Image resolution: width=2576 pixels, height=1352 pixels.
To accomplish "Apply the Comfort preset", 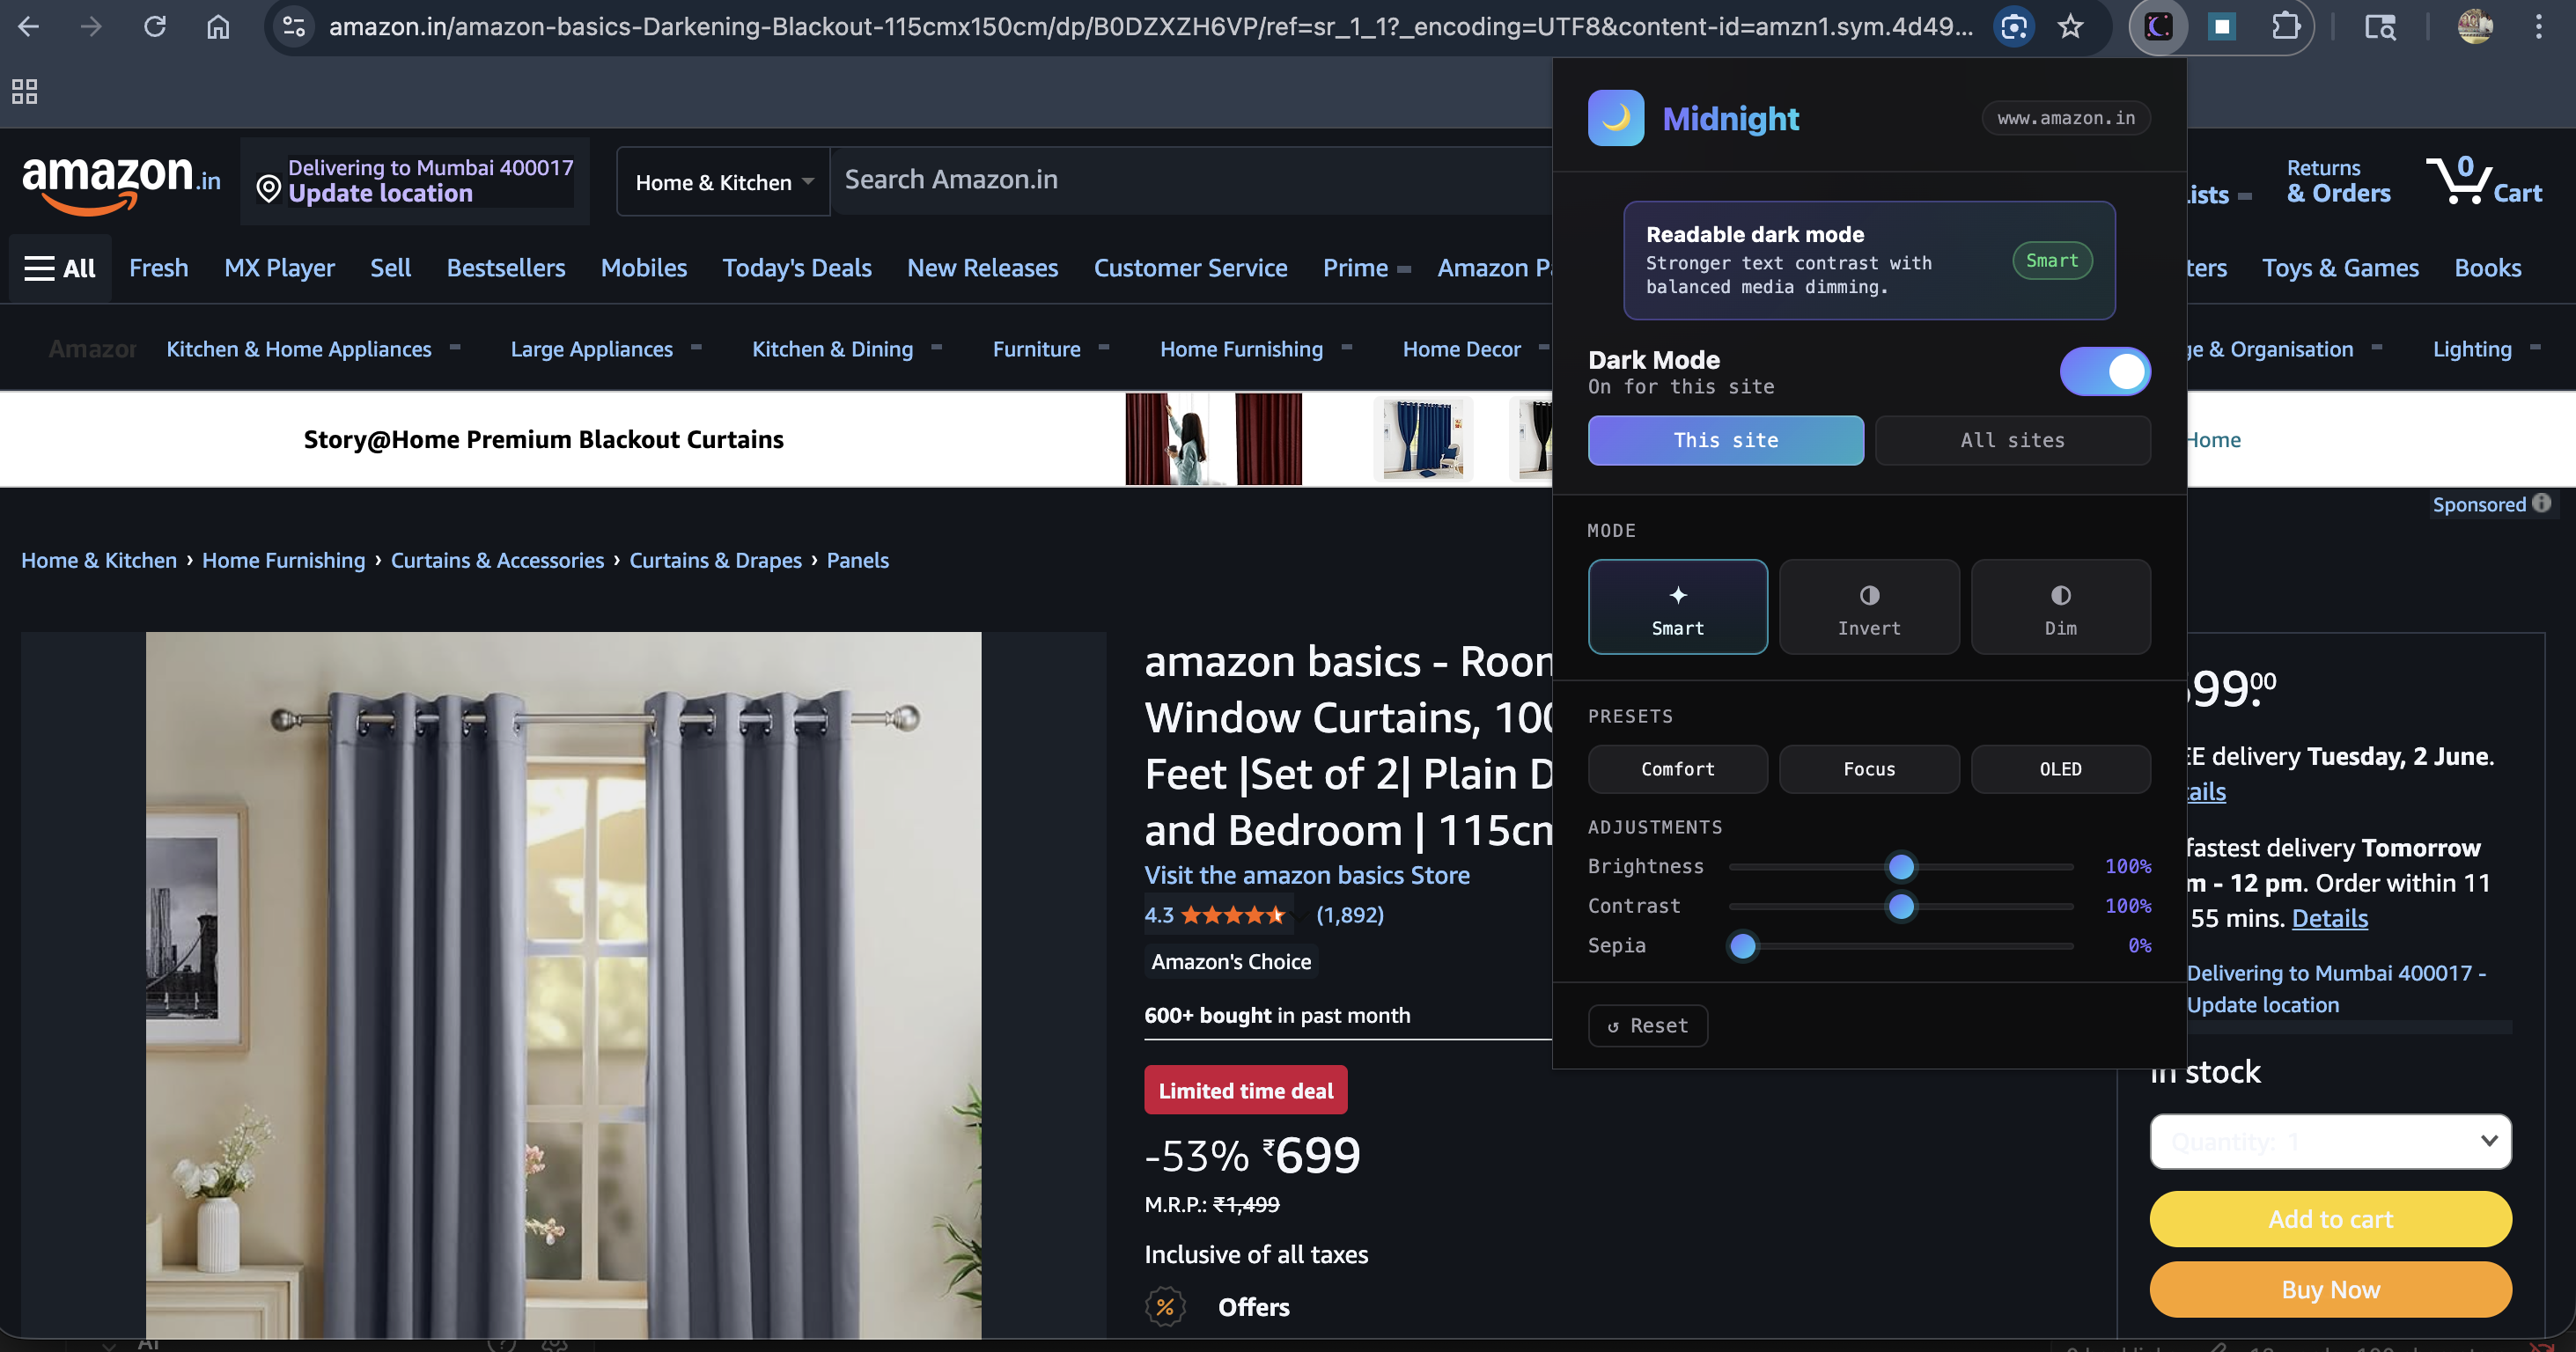I will coord(1677,769).
